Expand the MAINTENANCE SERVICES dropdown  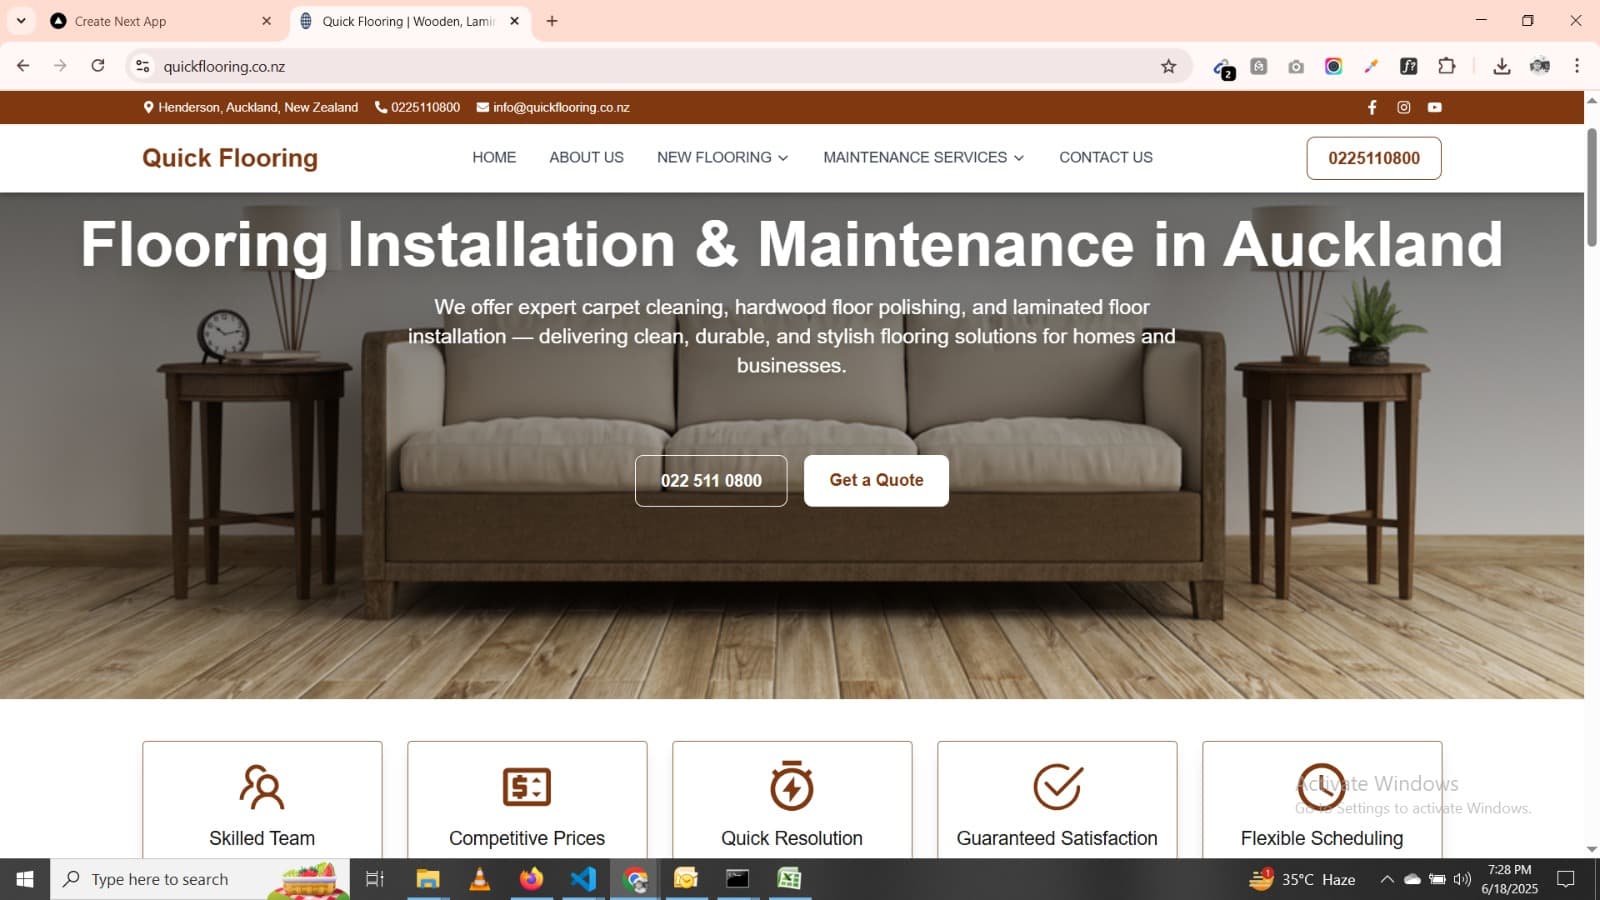click(922, 157)
